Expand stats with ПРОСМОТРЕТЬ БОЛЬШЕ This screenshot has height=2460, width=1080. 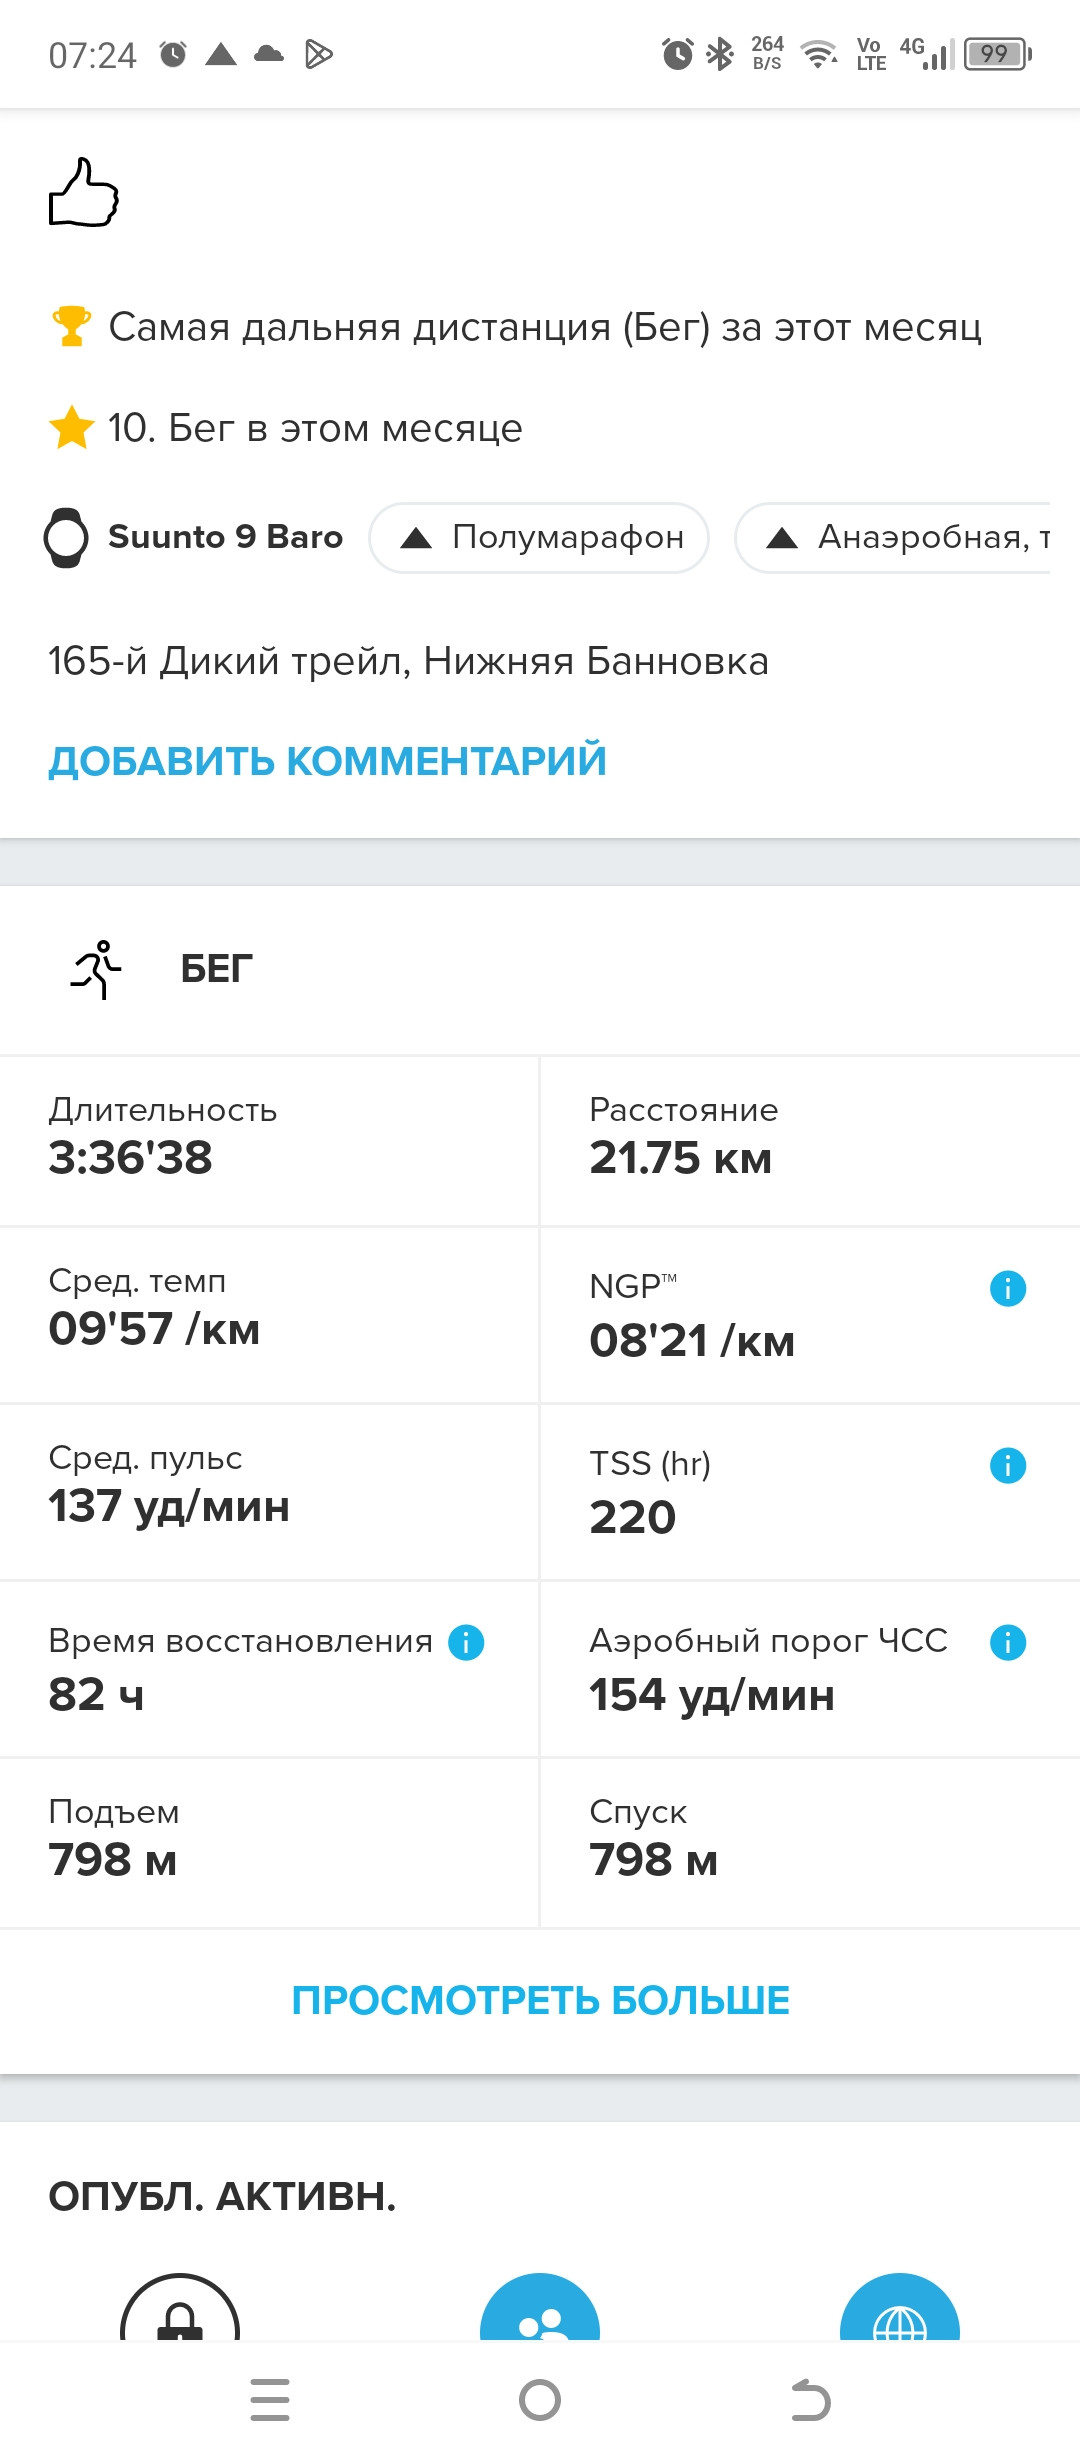[x=540, y=2000]
